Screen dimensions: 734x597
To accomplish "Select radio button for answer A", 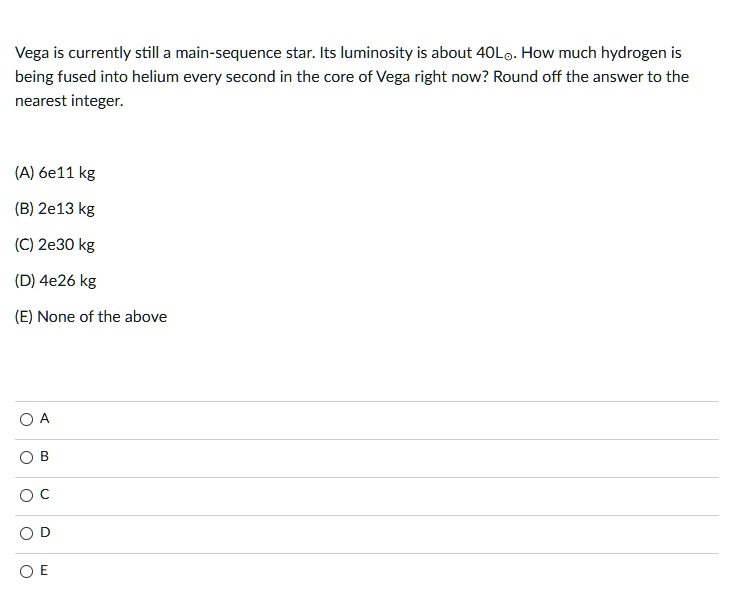I will 24,420.
